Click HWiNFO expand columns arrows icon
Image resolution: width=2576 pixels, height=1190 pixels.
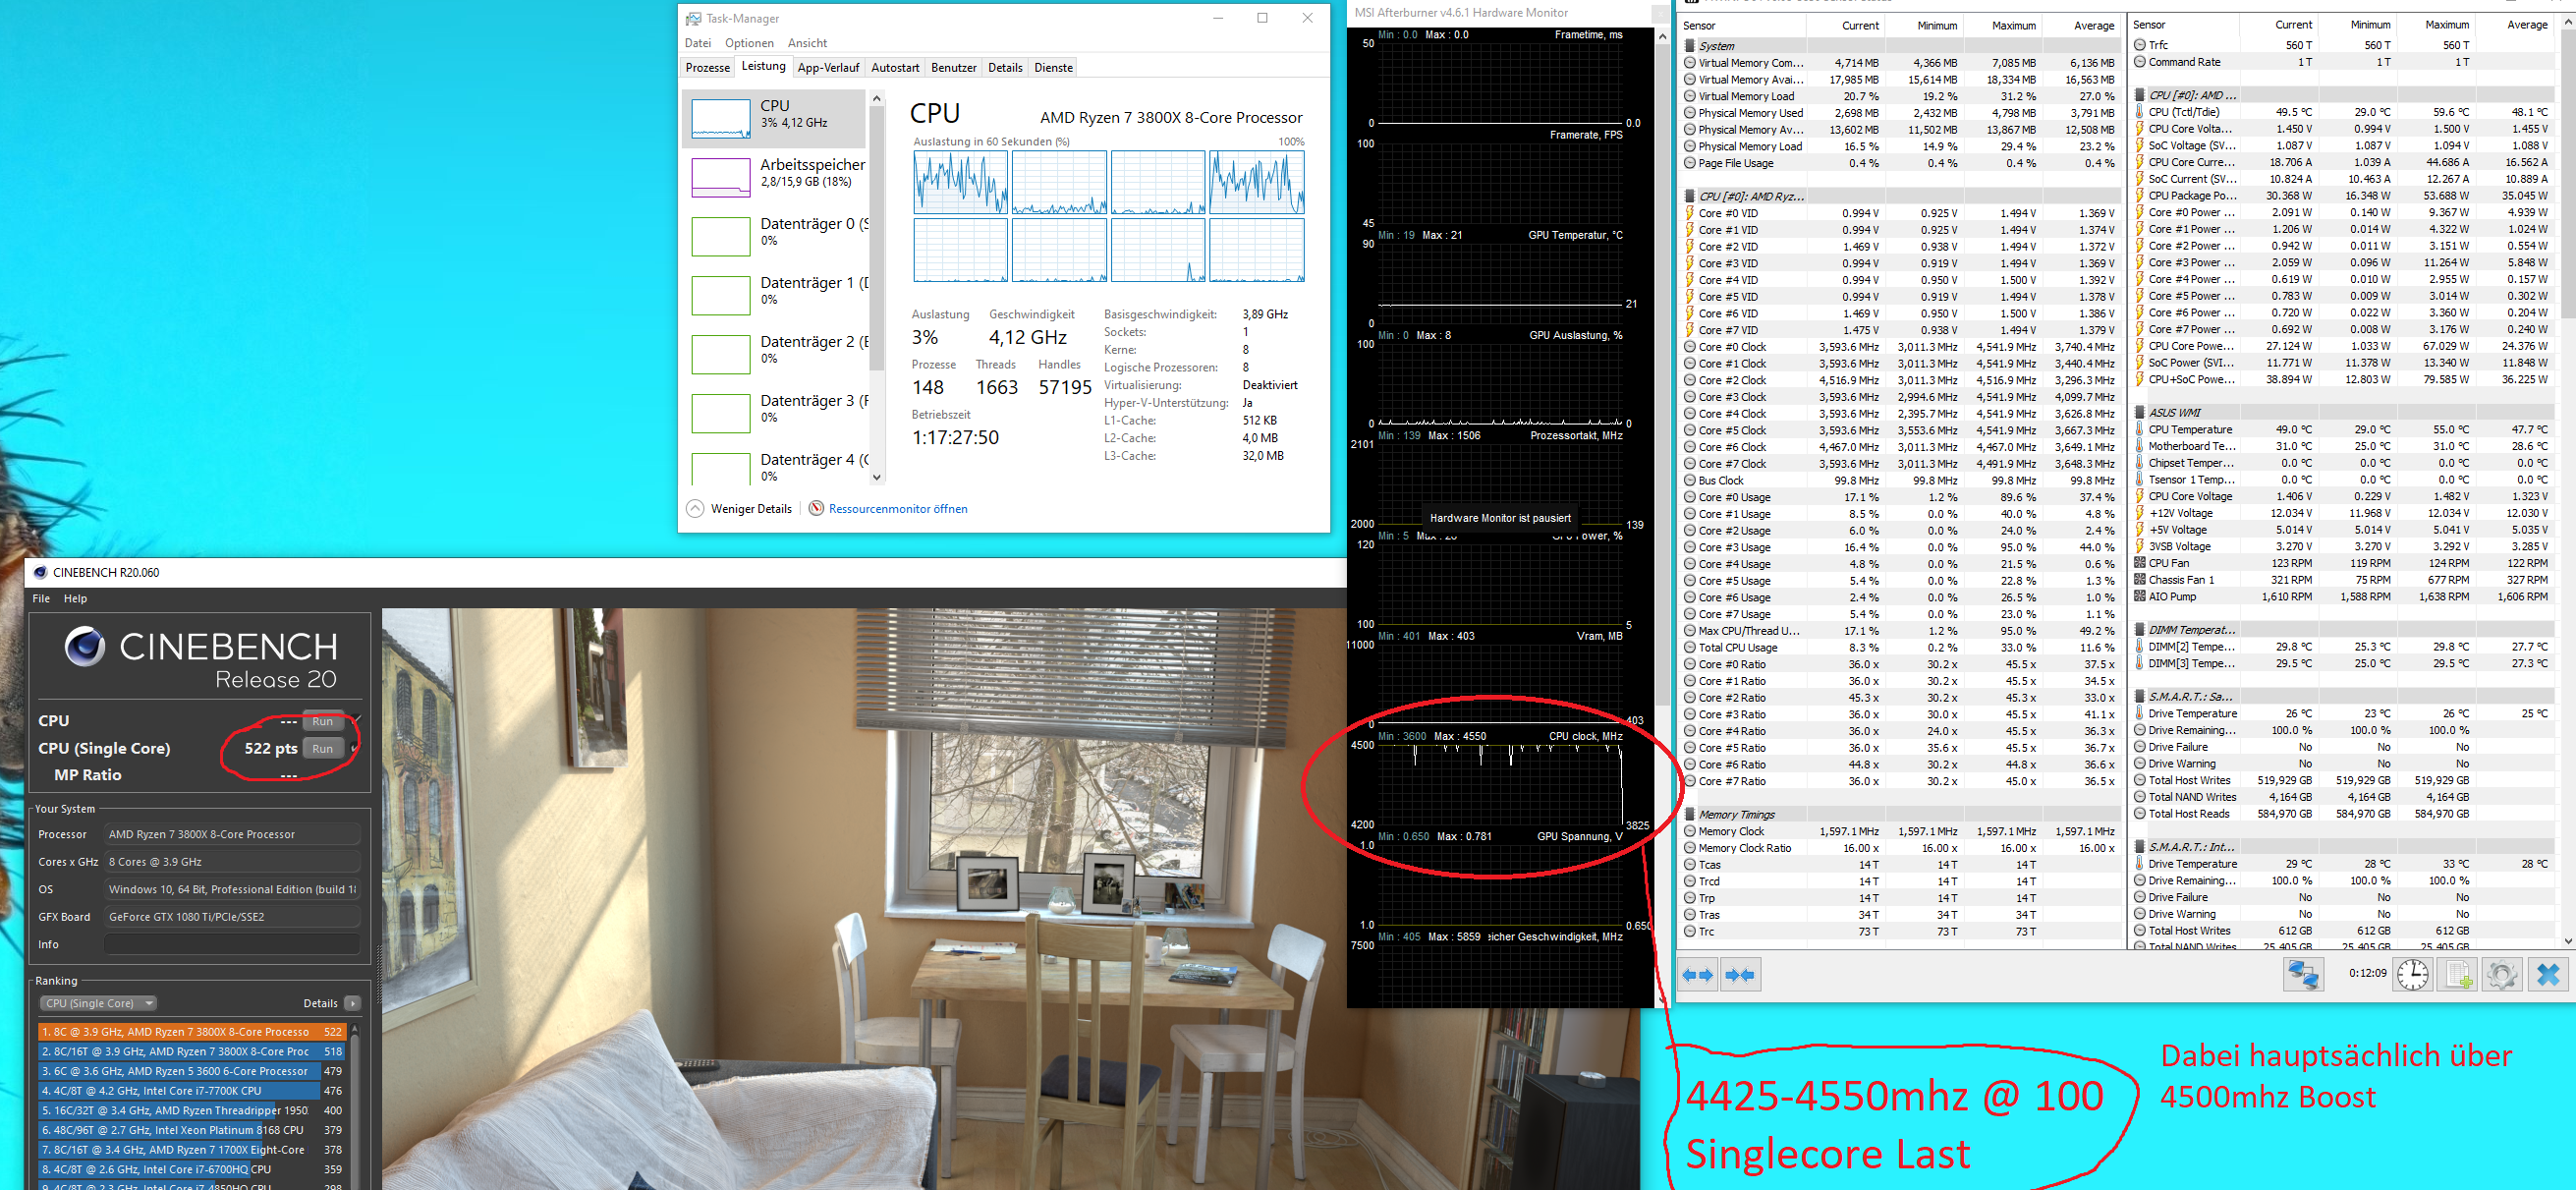tap(1698, 975)
